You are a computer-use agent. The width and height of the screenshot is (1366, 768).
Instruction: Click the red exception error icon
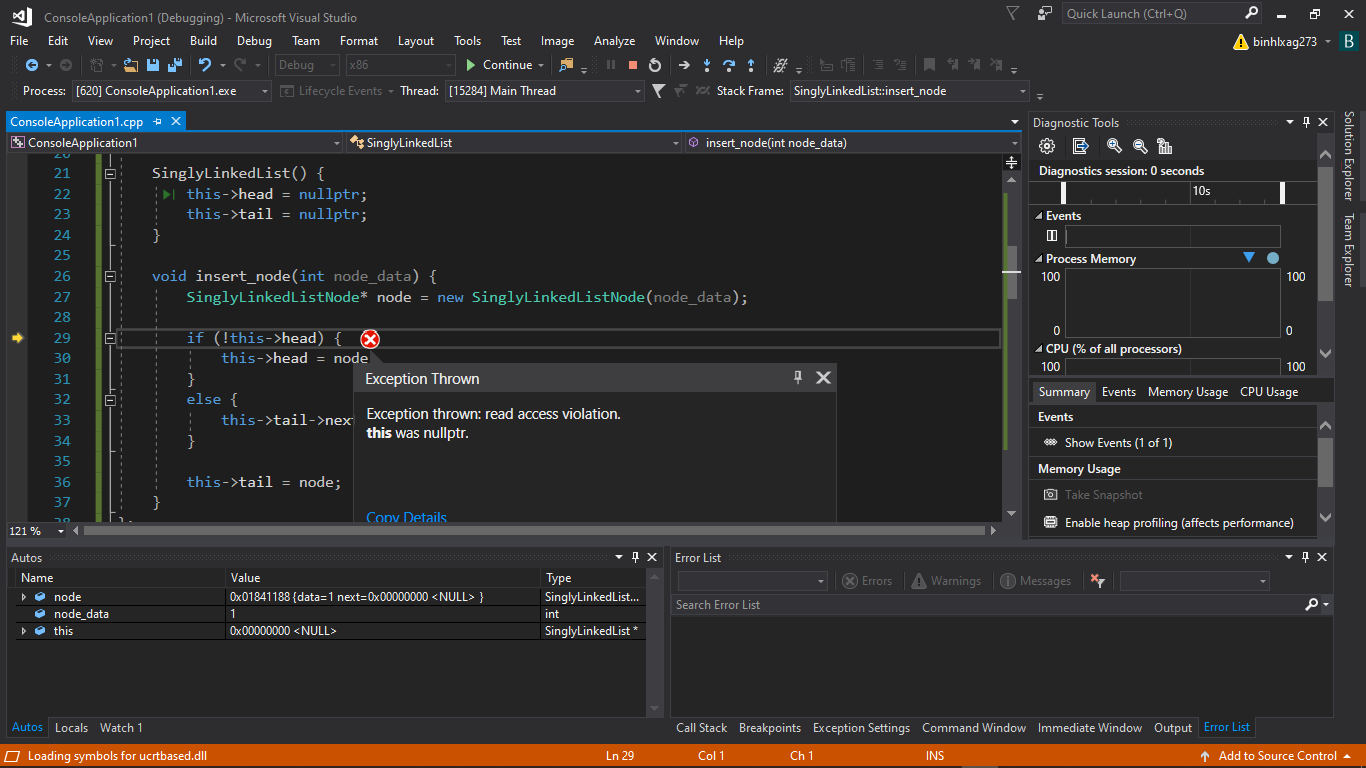click(x=370, y=339)
